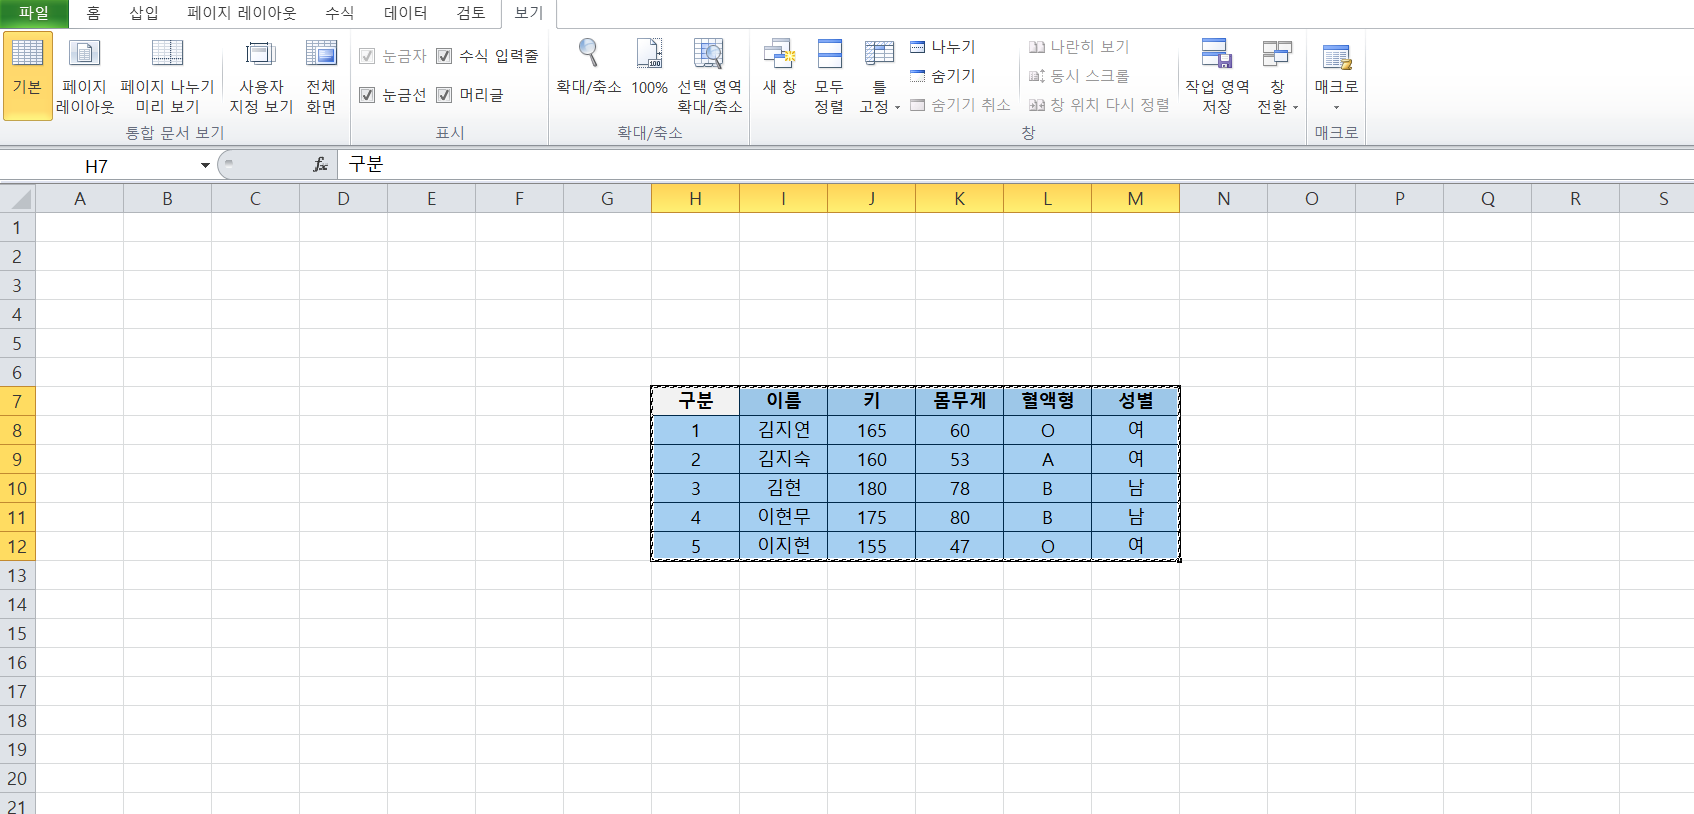This screenshot has height=814, width=1694.
Task: Open 사용자 지정 보기 dialog
Action: coord(261,76)
